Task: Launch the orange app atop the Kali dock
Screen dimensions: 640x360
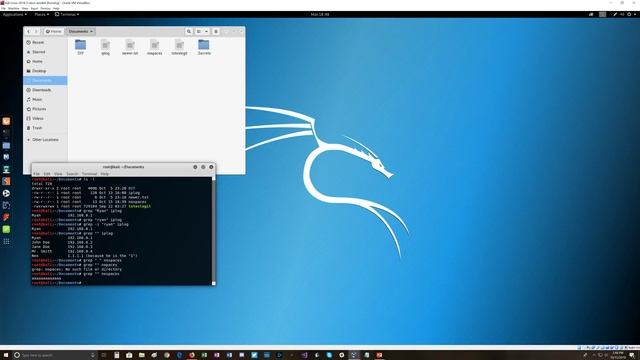Action: point(6,121)
